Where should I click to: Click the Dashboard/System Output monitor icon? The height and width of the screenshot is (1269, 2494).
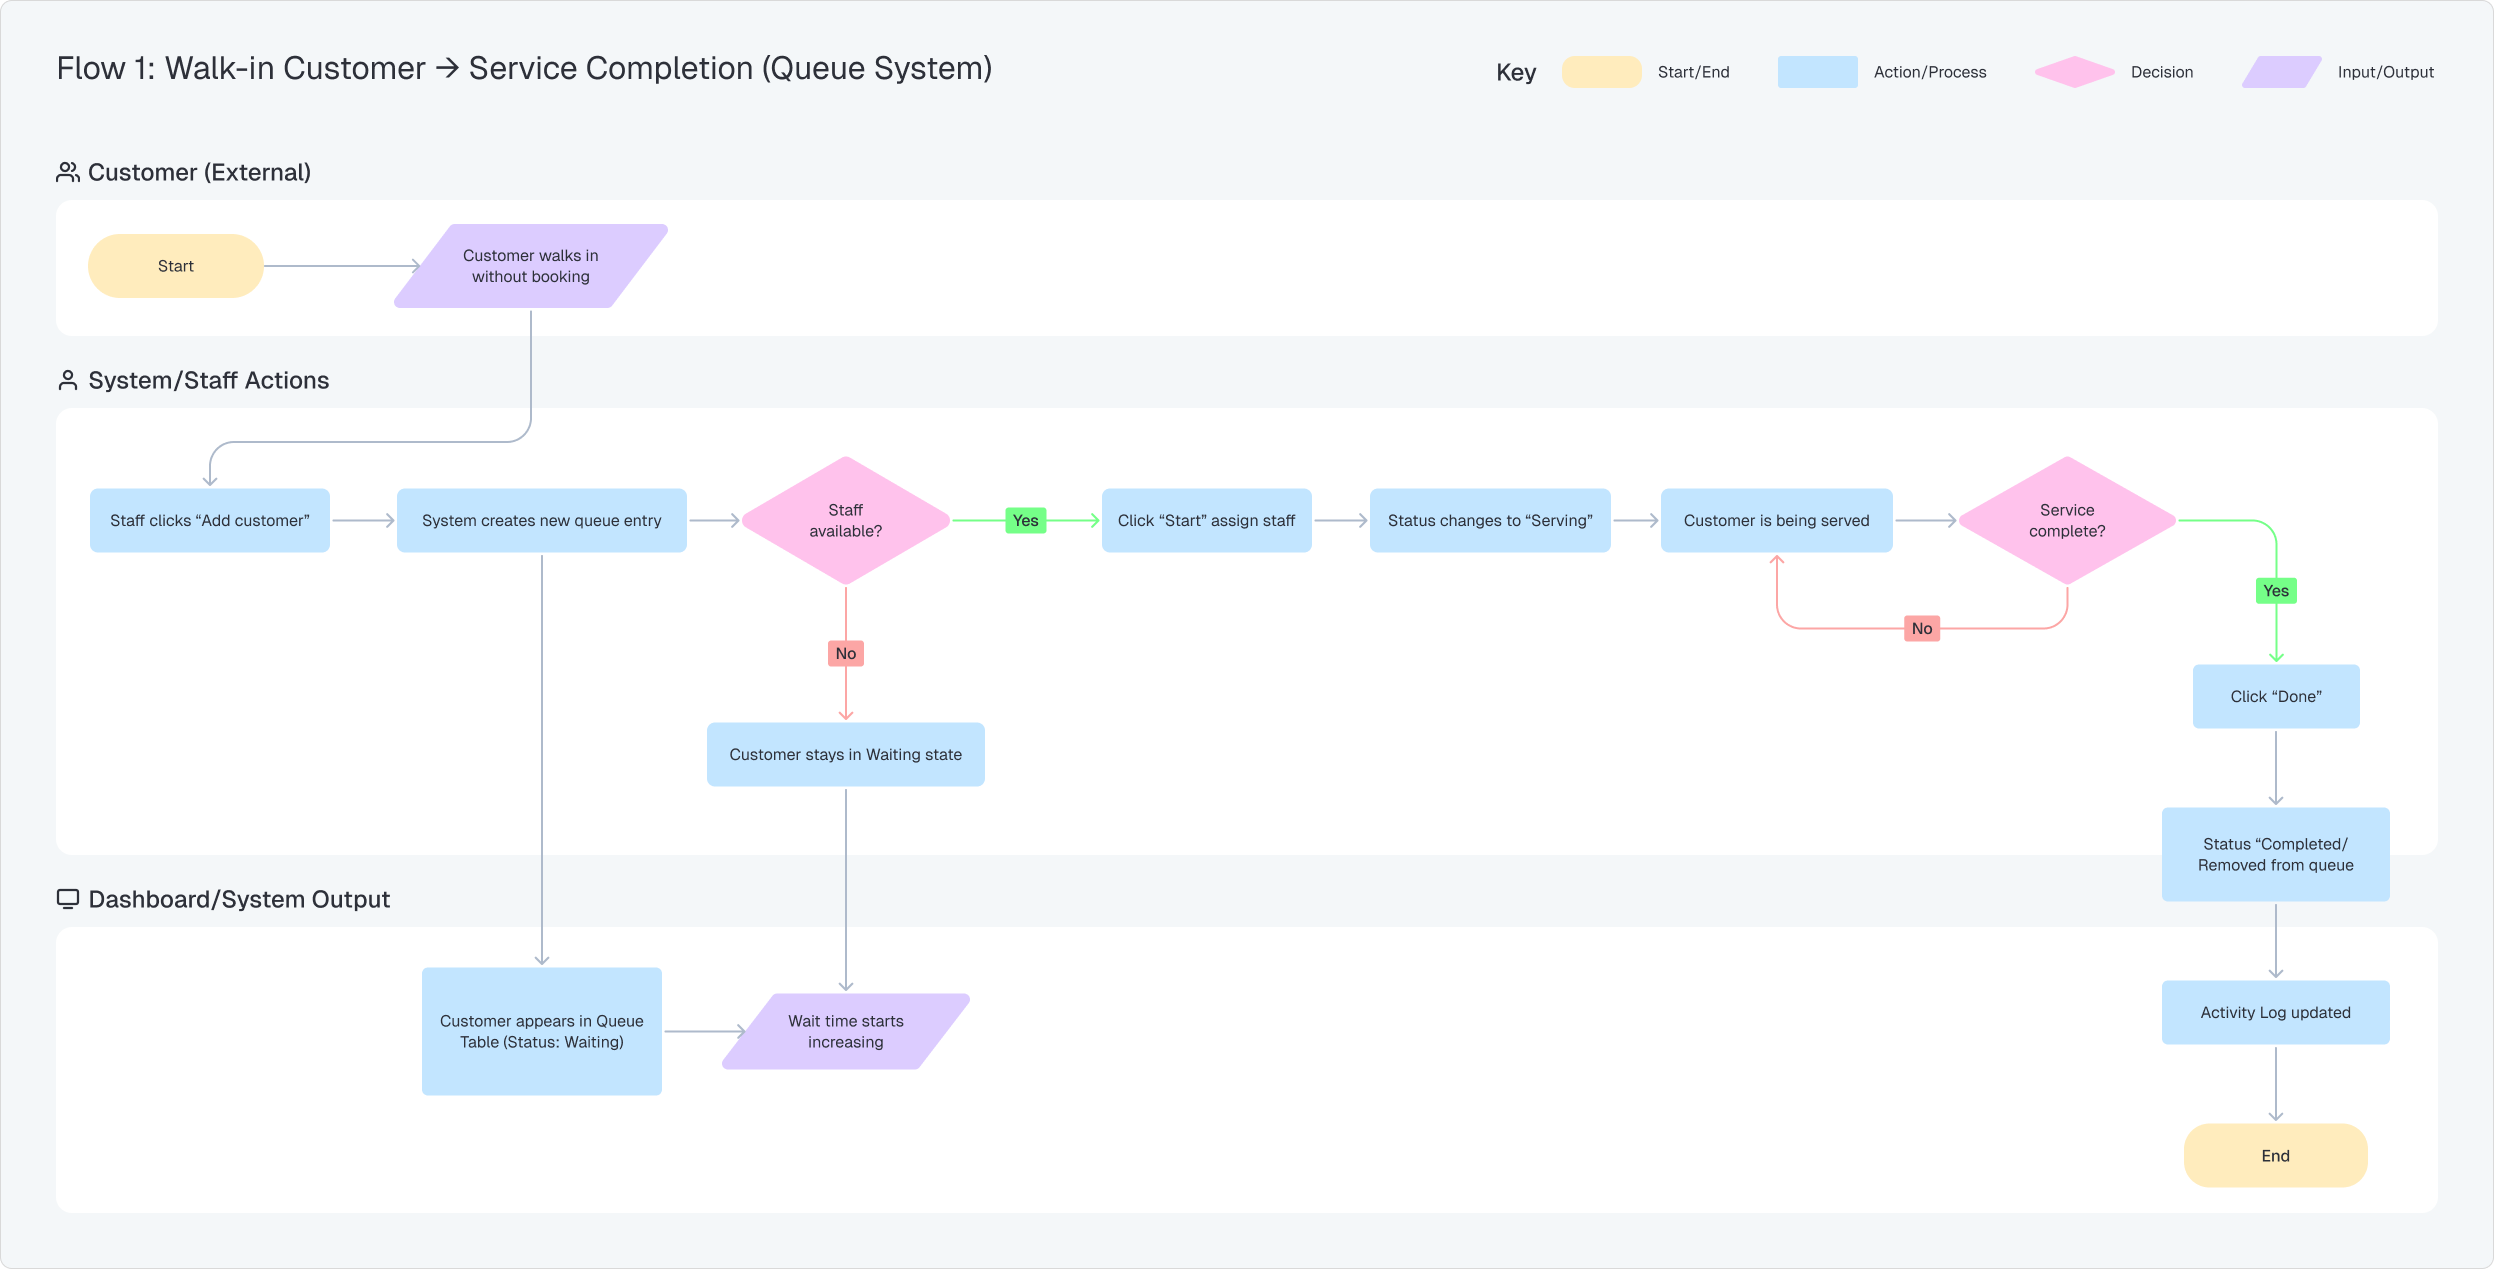tap(68, 899)
